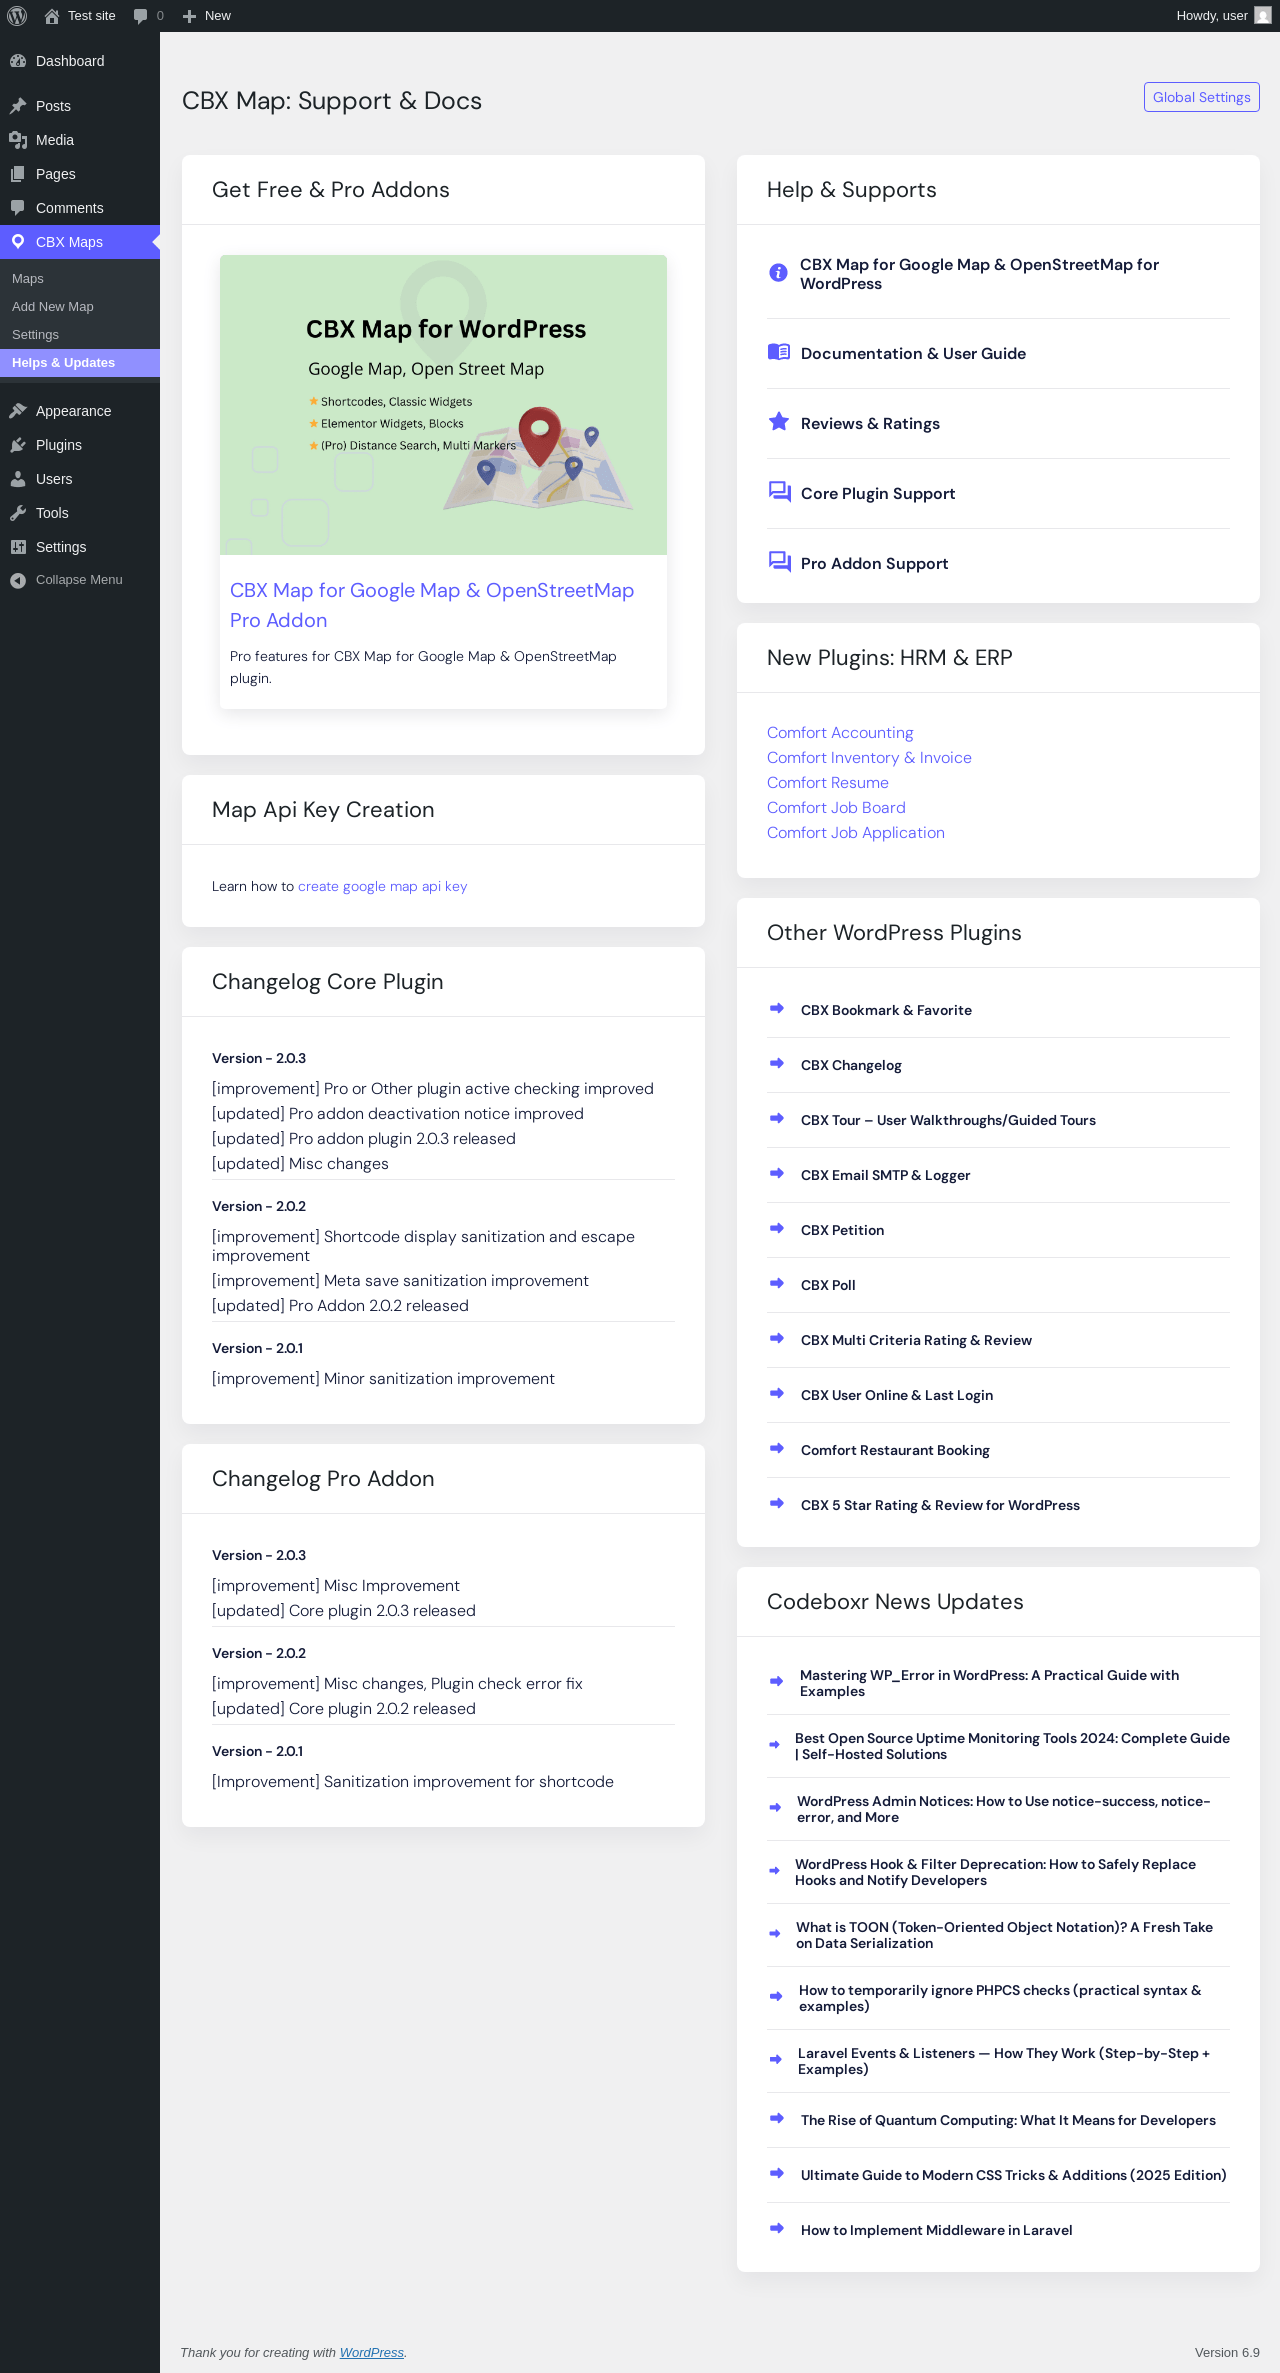Open the Plugins menu

coord(80,445)
